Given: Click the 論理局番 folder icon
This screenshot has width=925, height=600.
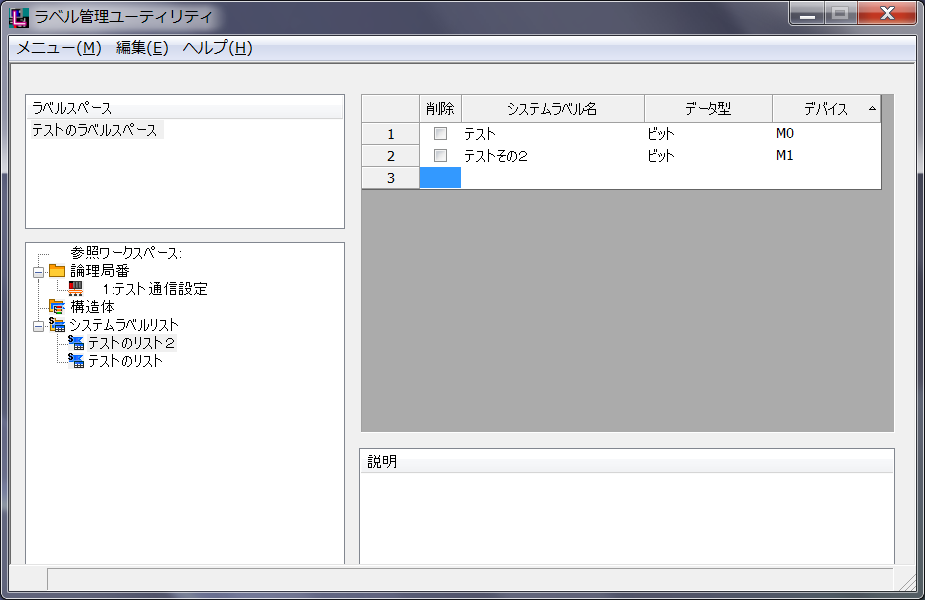Looking at the screenshot, I should tap(57, 271).
